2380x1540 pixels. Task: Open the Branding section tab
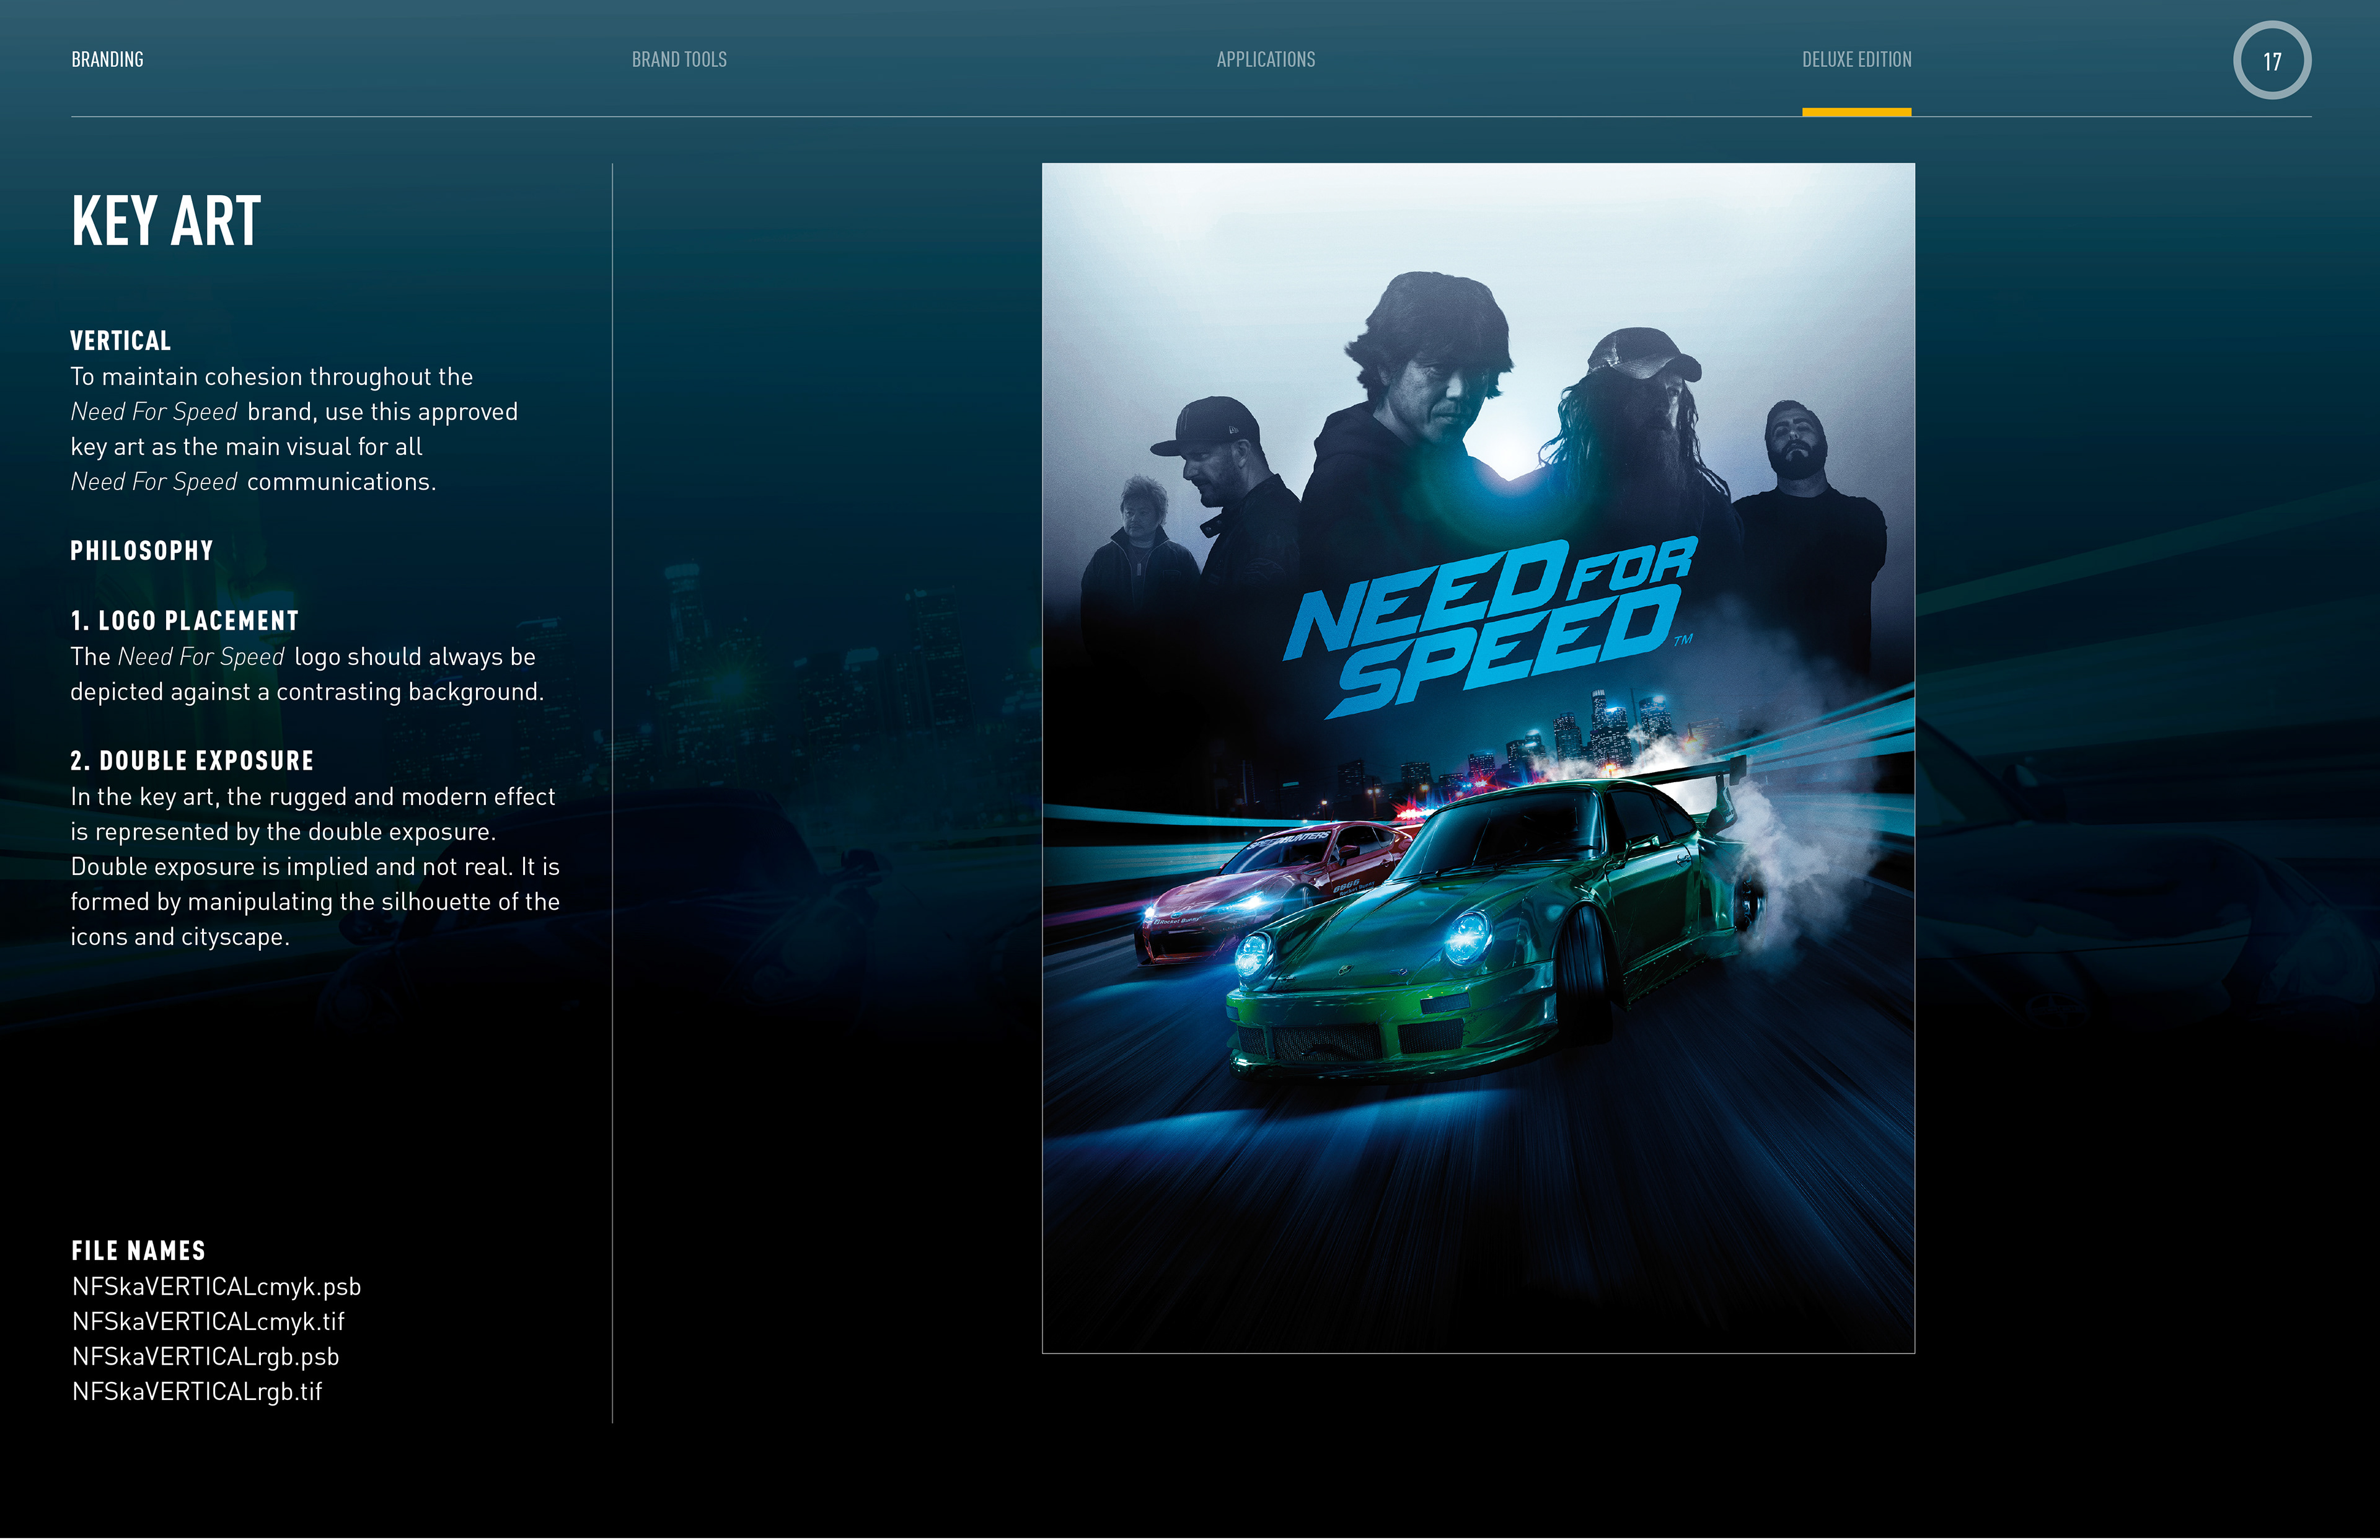click(x=107, y=60)
